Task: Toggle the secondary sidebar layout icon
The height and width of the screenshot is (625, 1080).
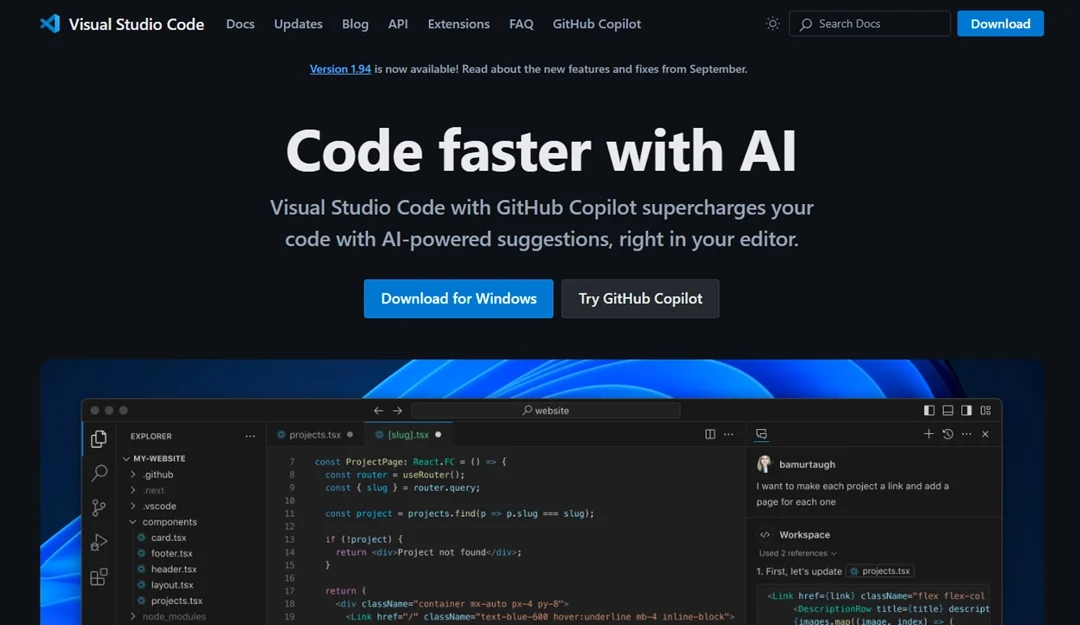Action: tap(966, 410)
